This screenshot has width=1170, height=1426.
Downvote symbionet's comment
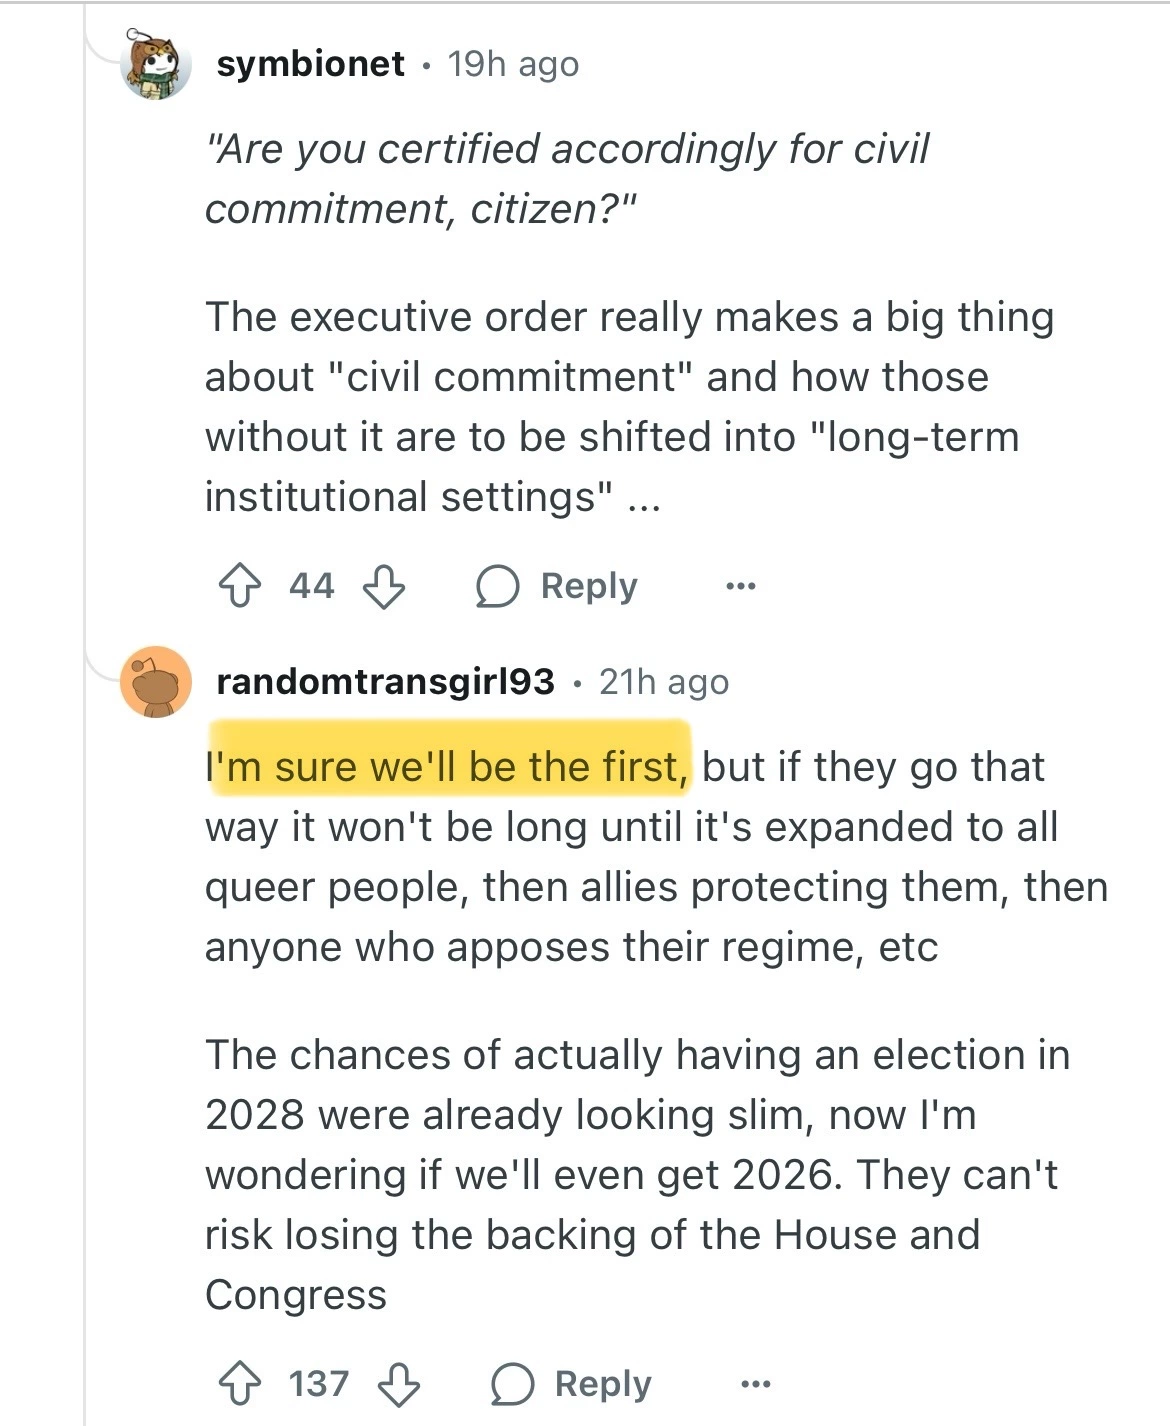pos(383,586)
